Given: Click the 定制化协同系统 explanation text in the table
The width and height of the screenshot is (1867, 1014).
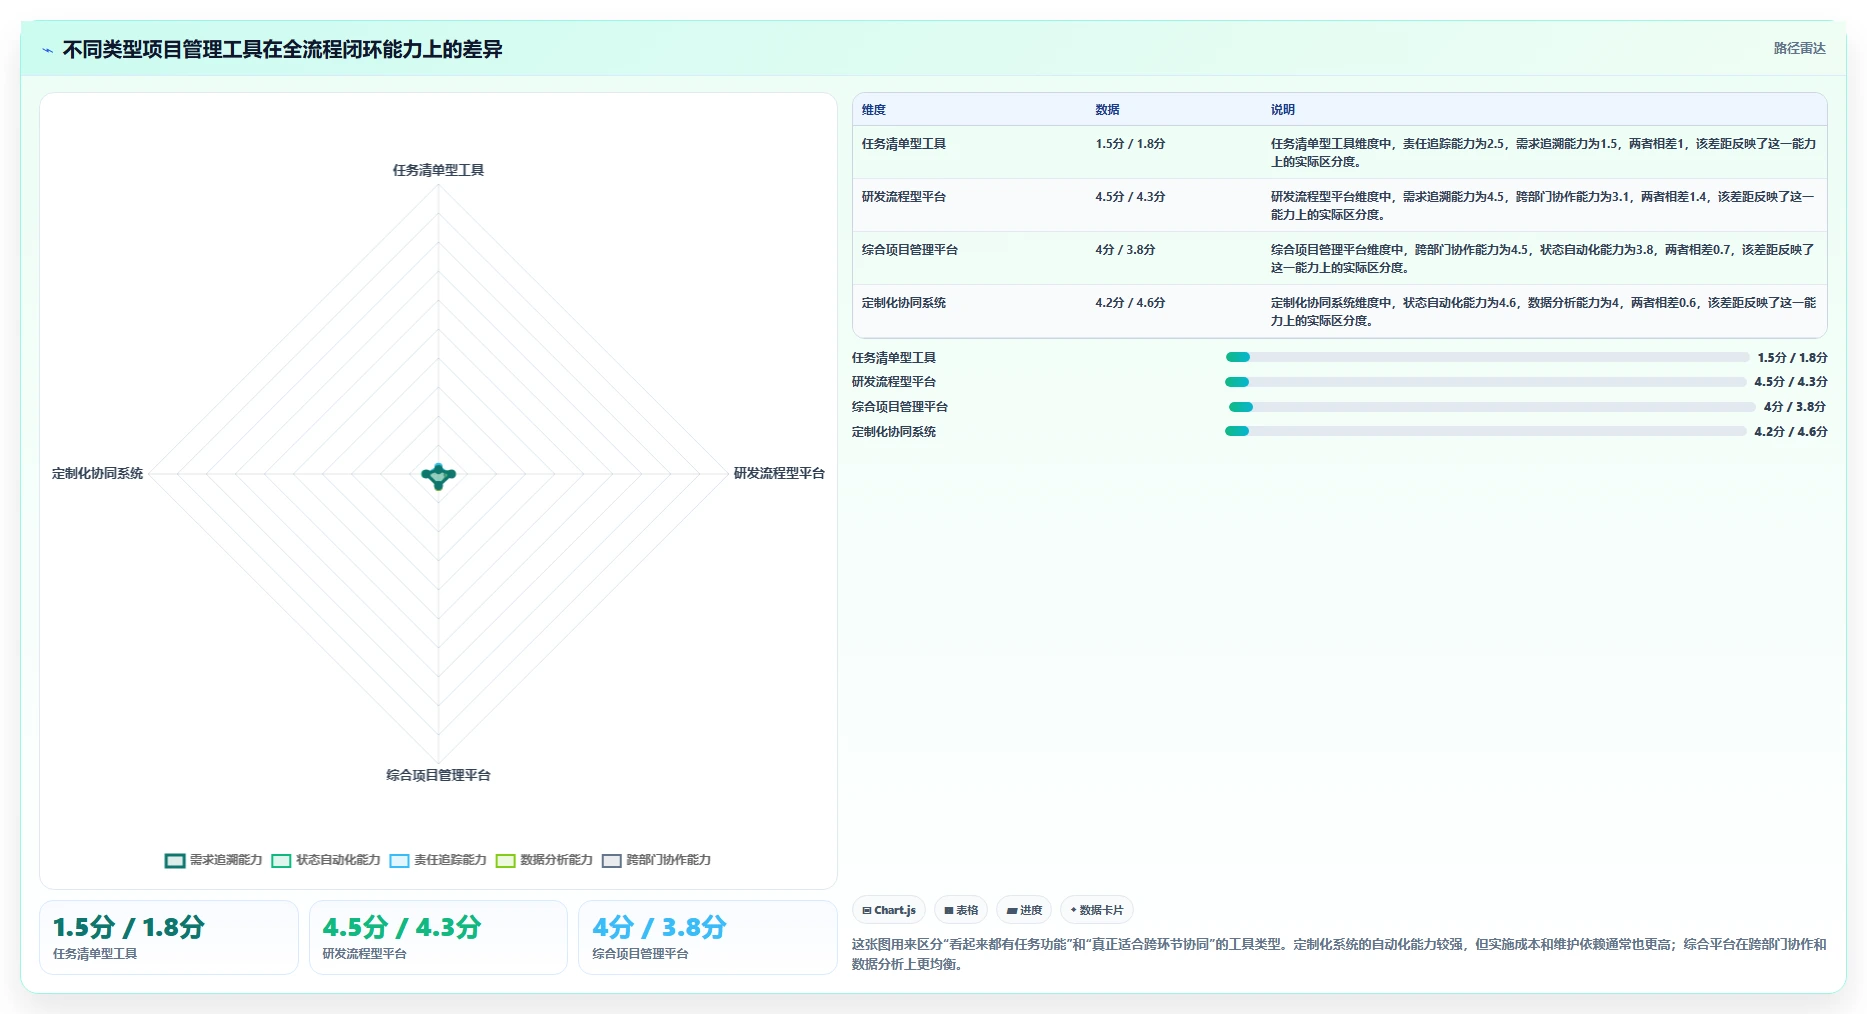Looking at the screenshot, I should pyautogui.click(x=1543, y=312).
